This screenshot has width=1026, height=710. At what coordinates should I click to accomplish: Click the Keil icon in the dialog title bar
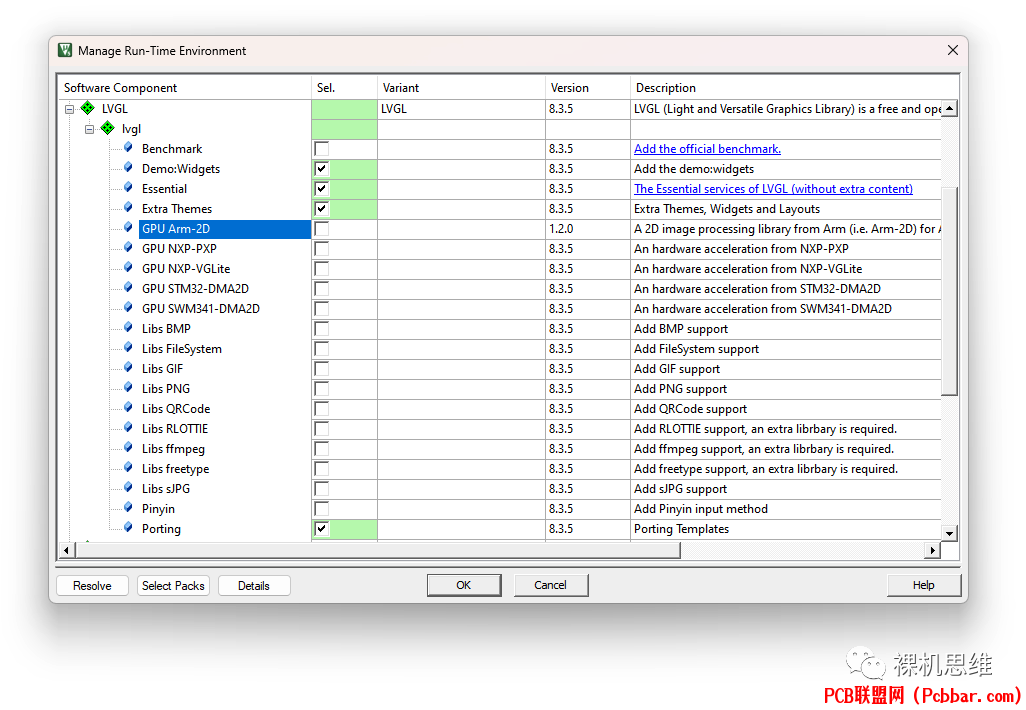pyautogui.click(x=65, y=50)
